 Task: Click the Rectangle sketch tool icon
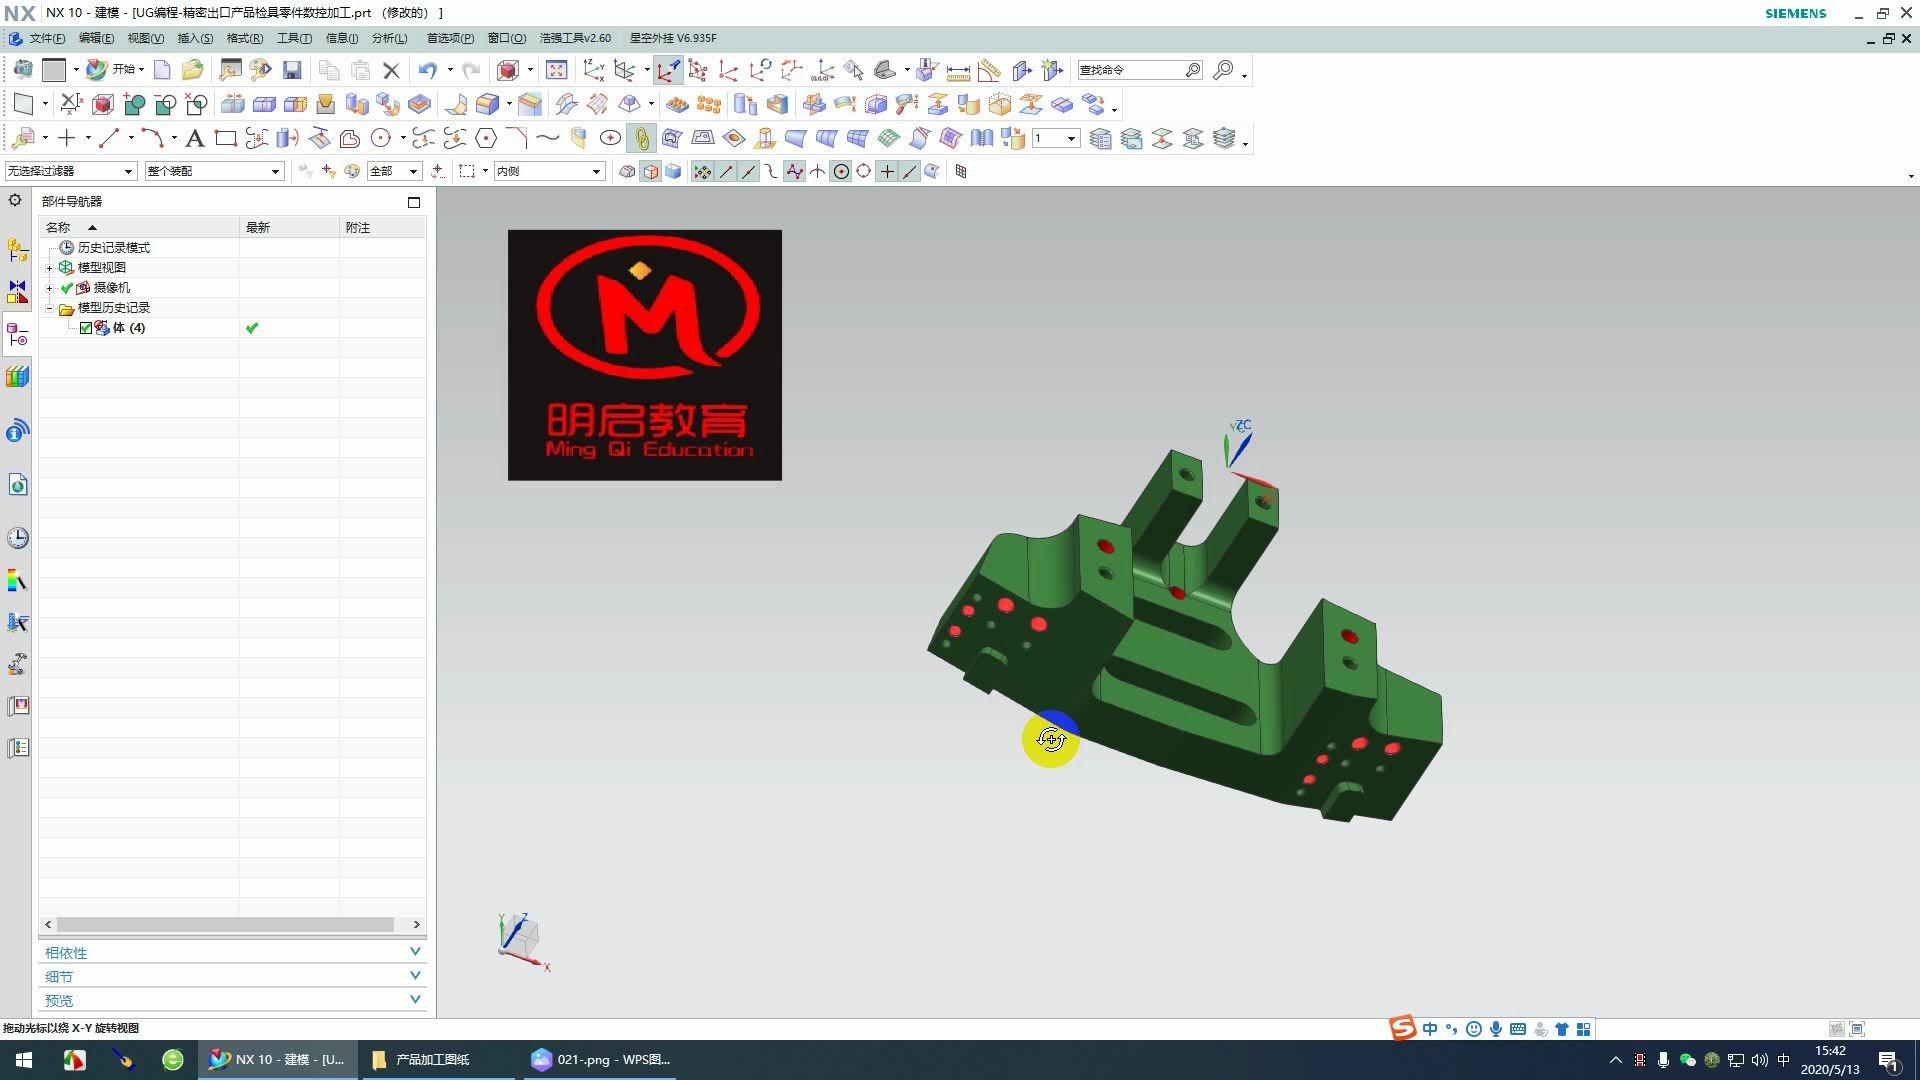click(226, 138)
